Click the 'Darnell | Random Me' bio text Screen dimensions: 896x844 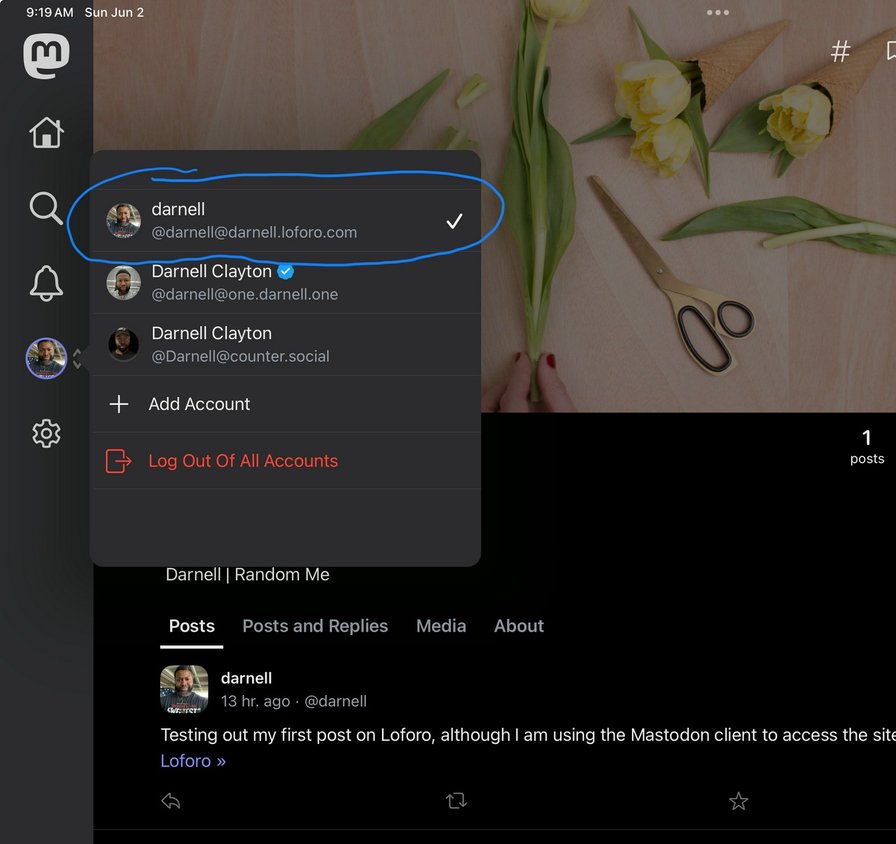(247, 574)
